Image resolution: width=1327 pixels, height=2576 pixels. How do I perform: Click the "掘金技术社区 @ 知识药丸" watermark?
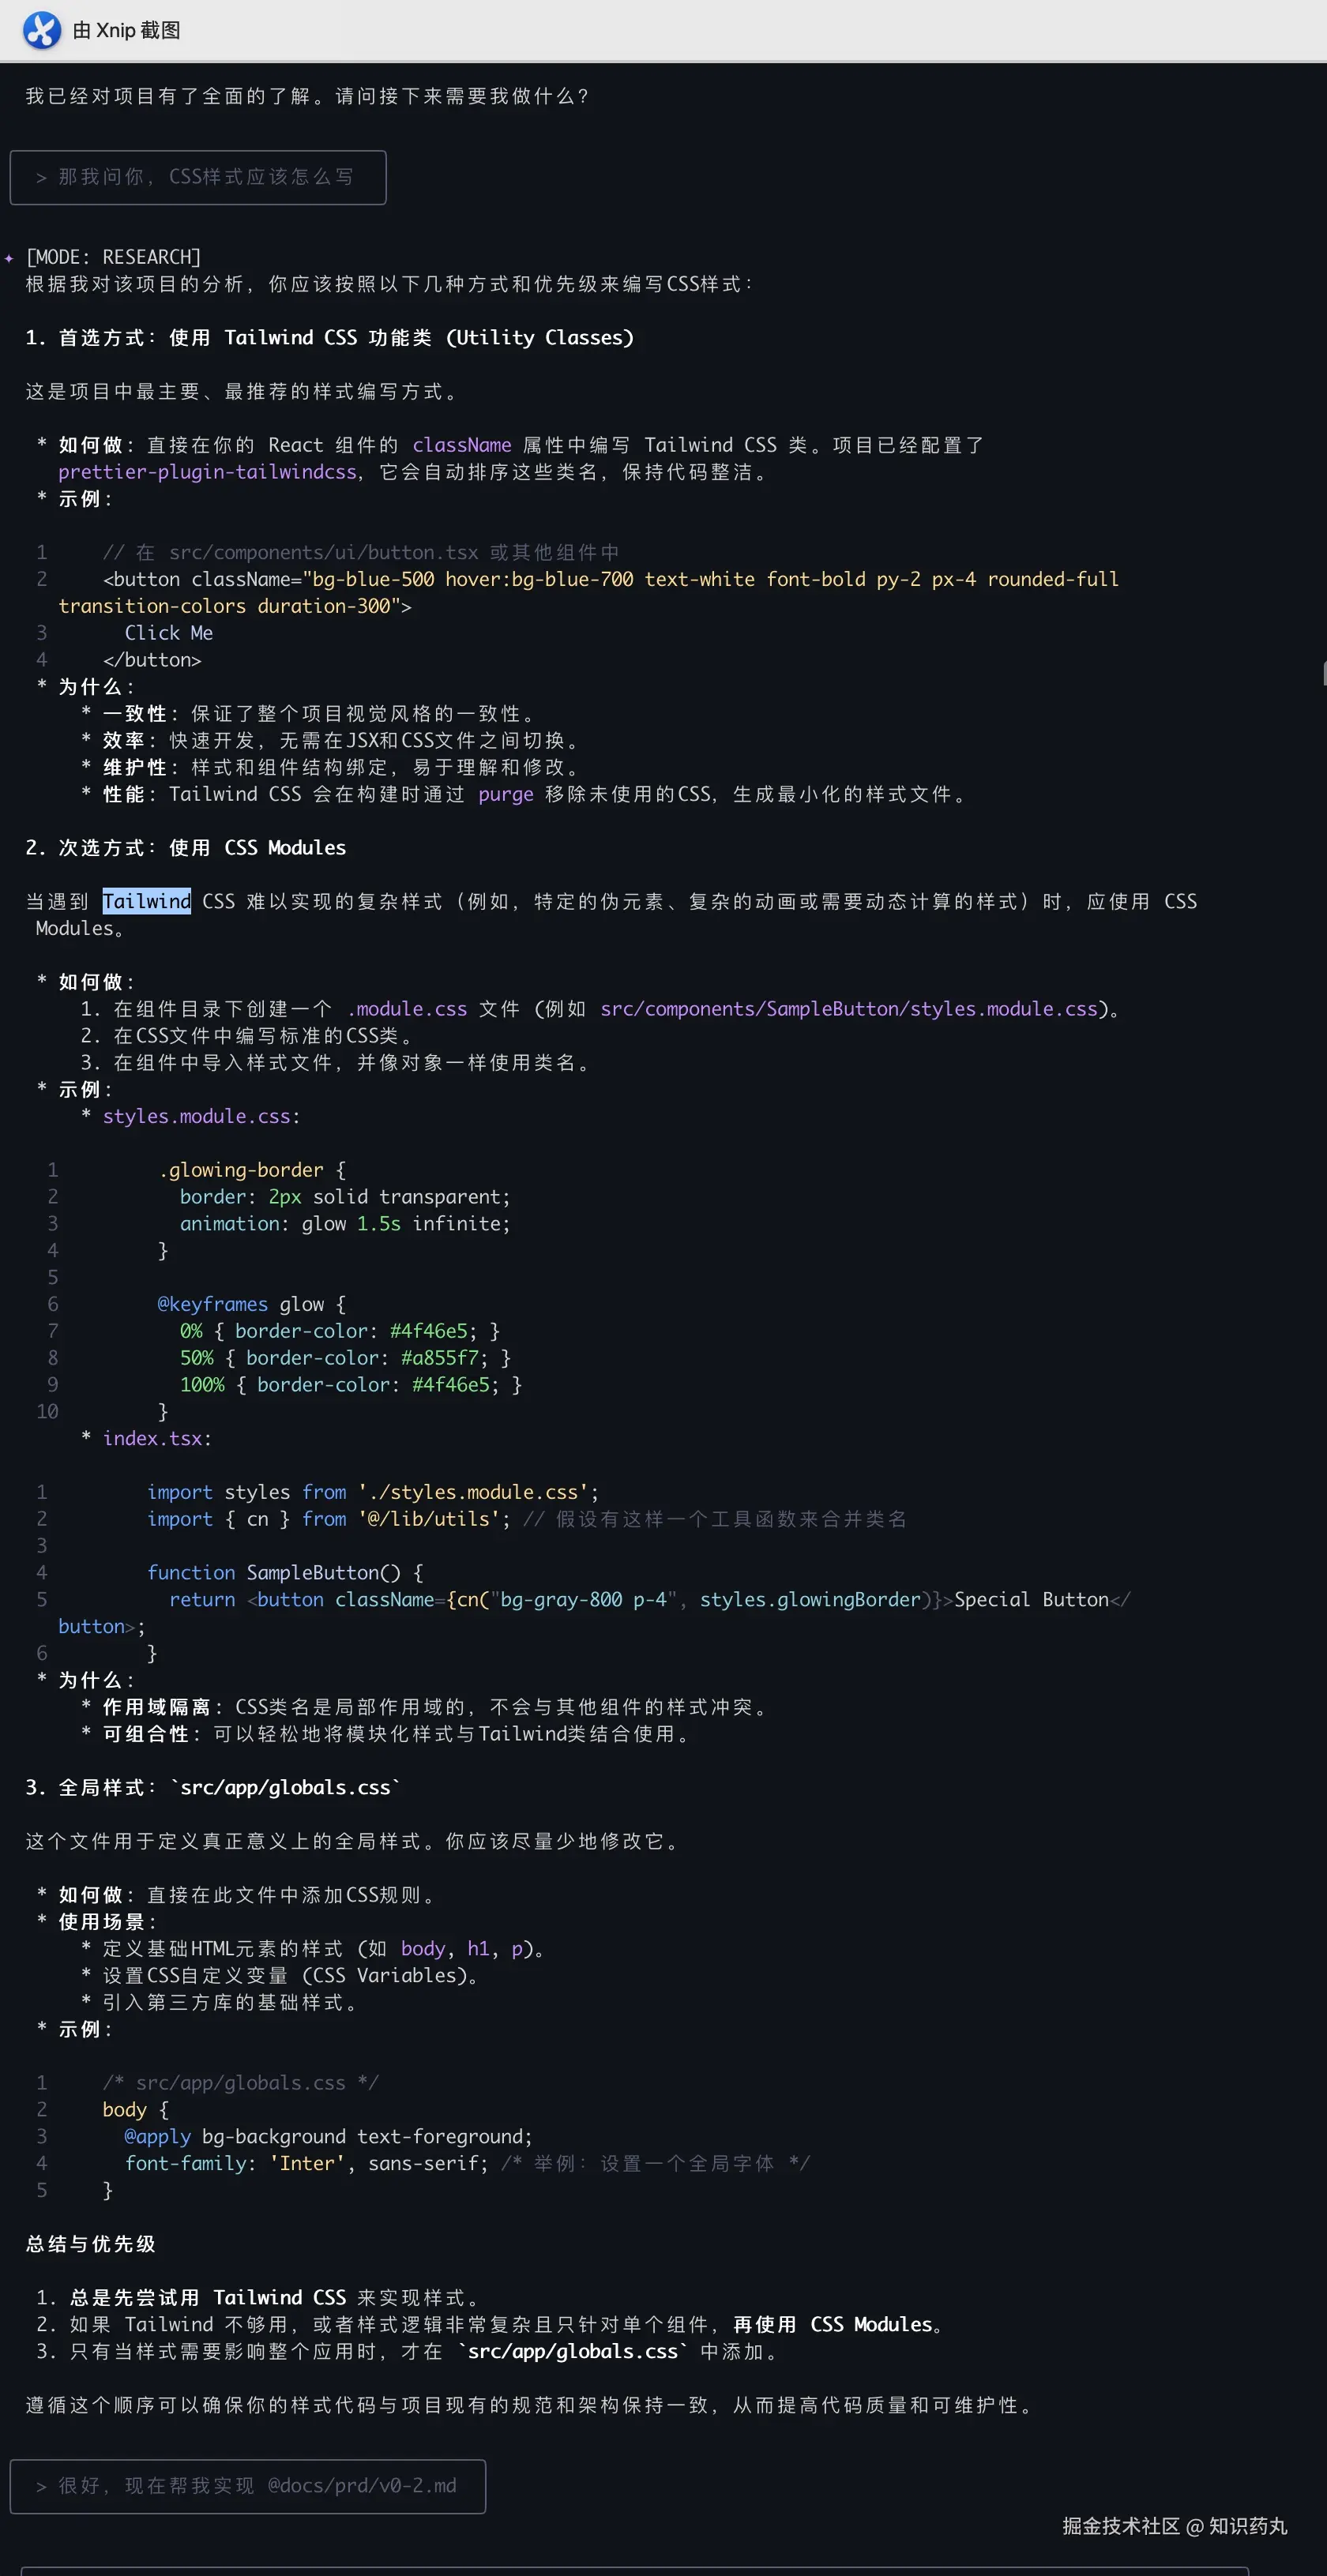click(1174, 2526)
